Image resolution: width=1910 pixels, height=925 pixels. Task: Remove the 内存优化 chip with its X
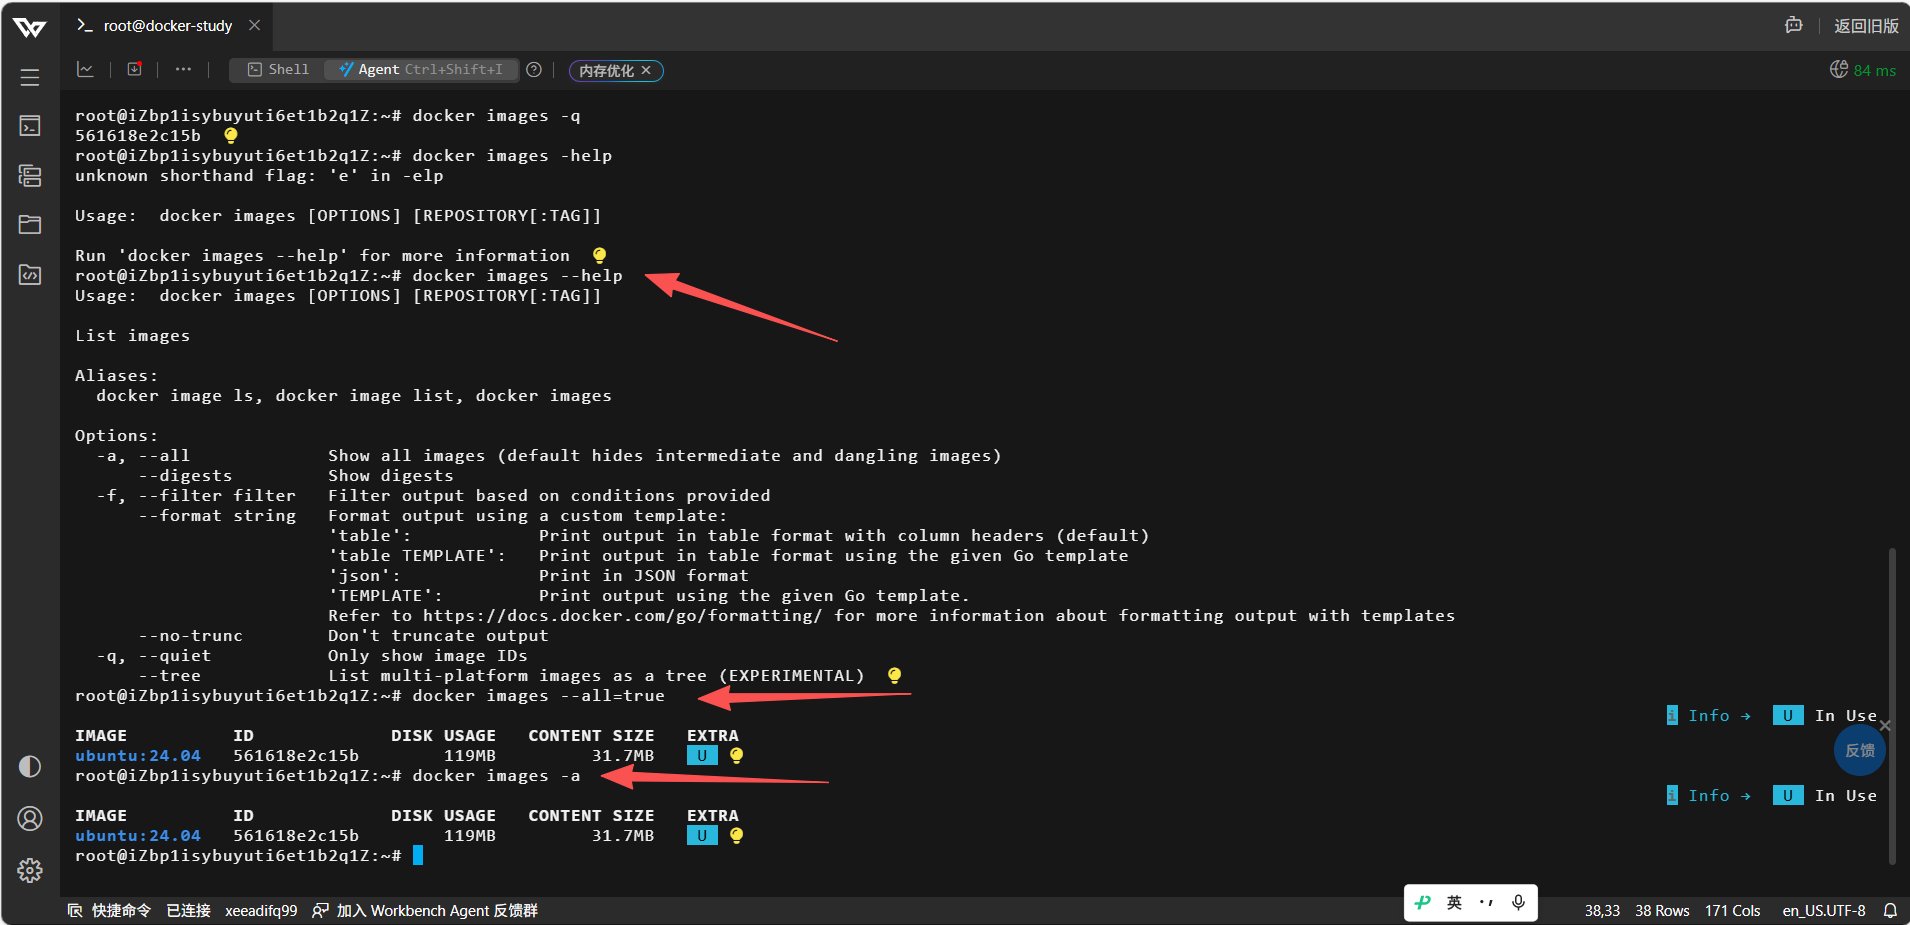pyautogui.click(x=646, y=70)
